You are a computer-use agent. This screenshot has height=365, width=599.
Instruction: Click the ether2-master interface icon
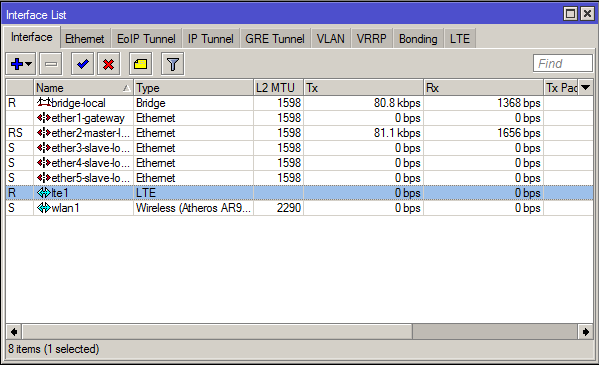(44, 133)
